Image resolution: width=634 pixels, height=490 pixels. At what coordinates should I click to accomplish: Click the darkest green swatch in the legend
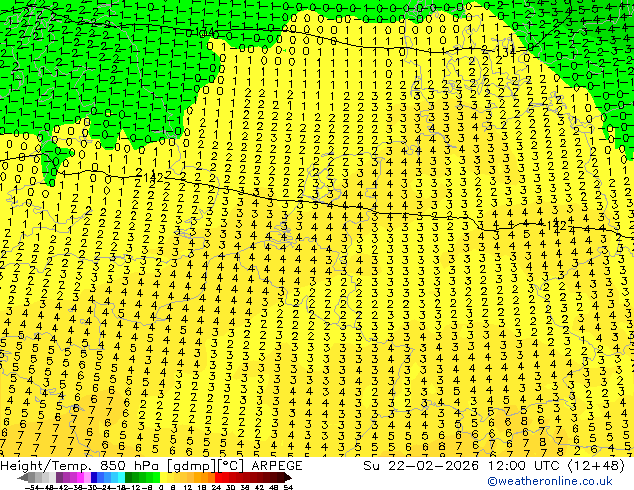point(129,477)
